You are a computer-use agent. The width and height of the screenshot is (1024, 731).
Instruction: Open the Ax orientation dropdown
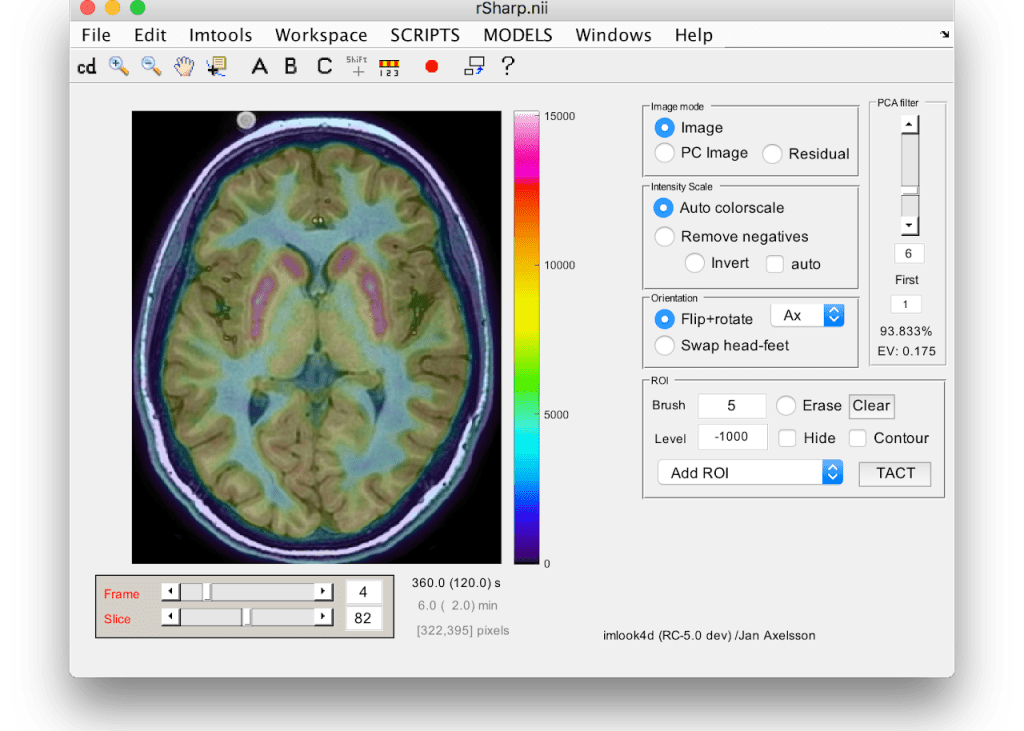[807, 315]
